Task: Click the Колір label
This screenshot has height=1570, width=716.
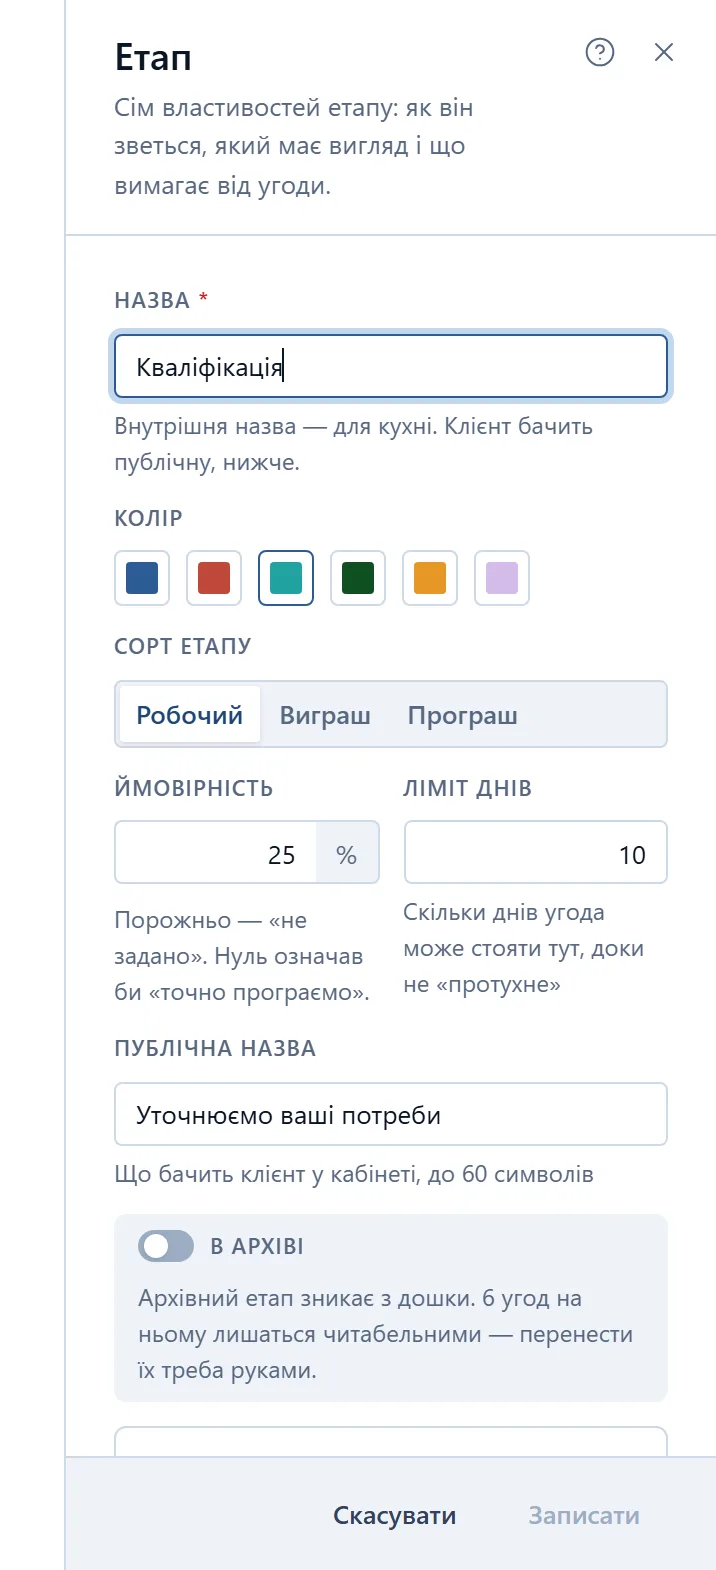Action: tap(149, 518)
